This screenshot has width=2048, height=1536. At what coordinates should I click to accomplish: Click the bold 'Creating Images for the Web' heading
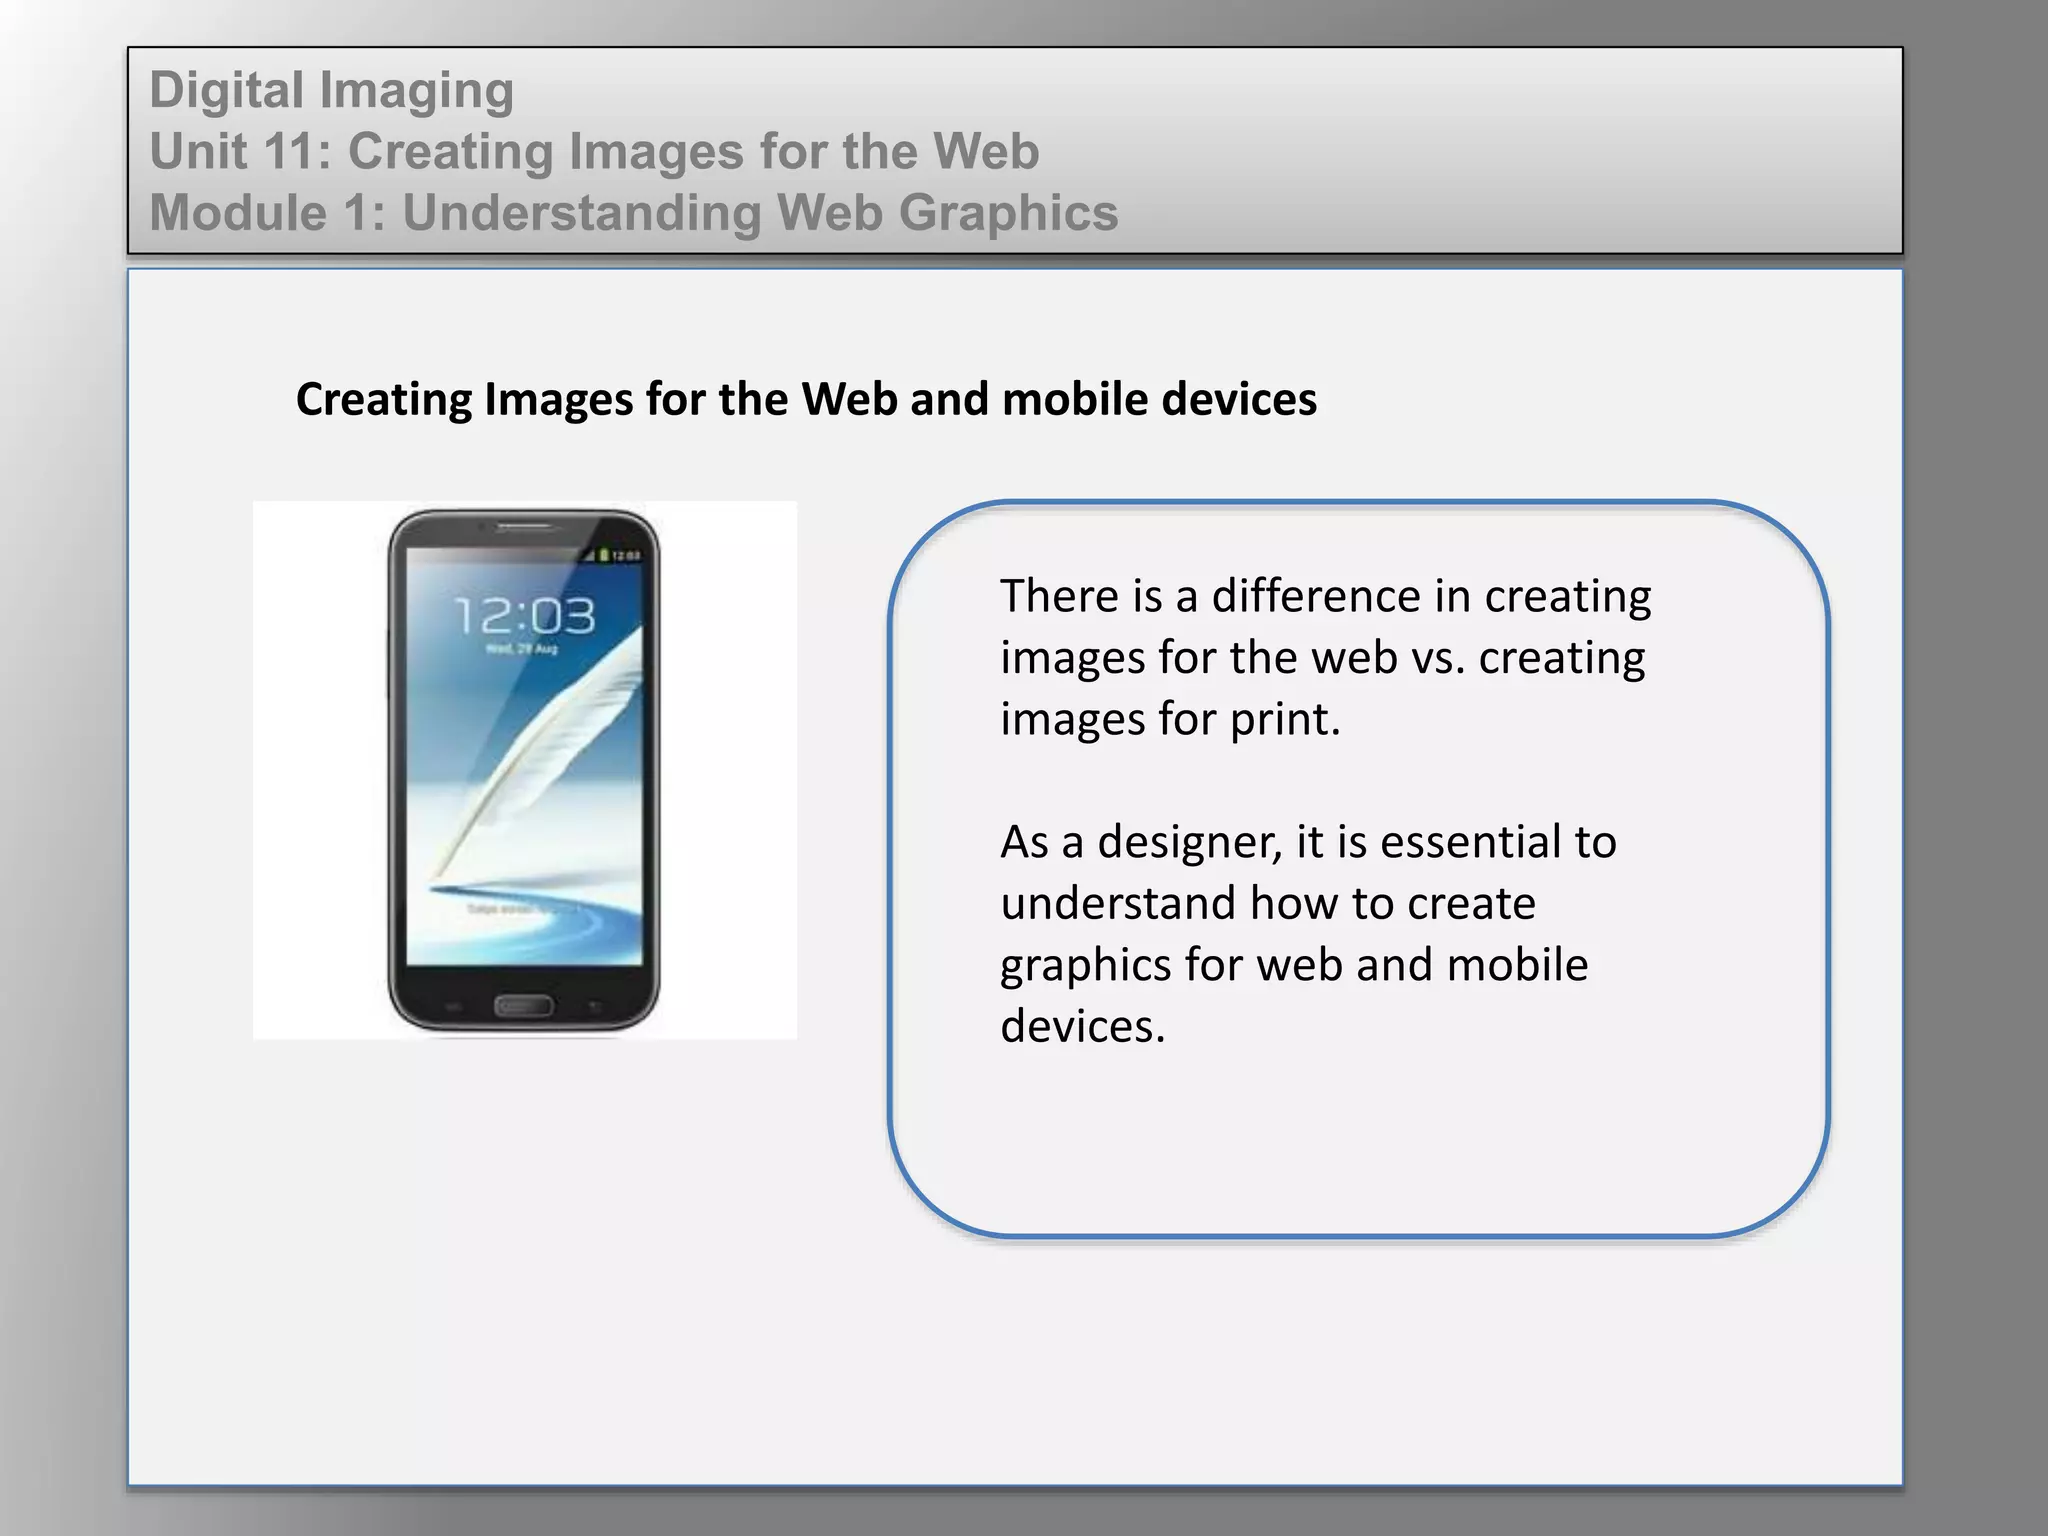click(805, 399)
